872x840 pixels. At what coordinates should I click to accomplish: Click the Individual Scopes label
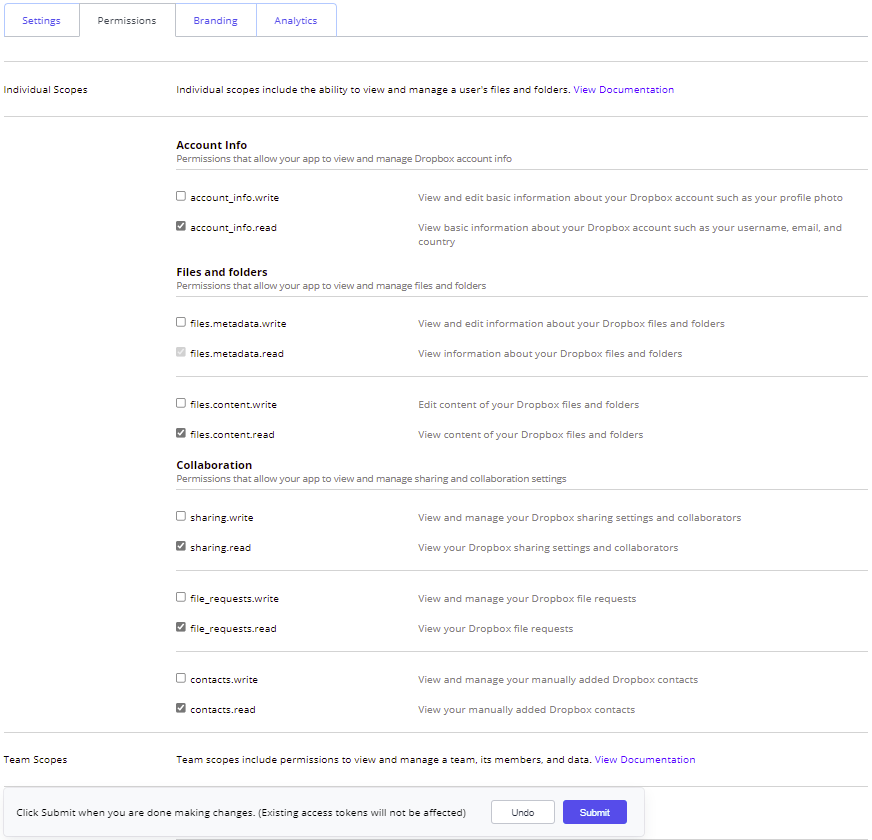pyautogui.click(x=46, y=90)
